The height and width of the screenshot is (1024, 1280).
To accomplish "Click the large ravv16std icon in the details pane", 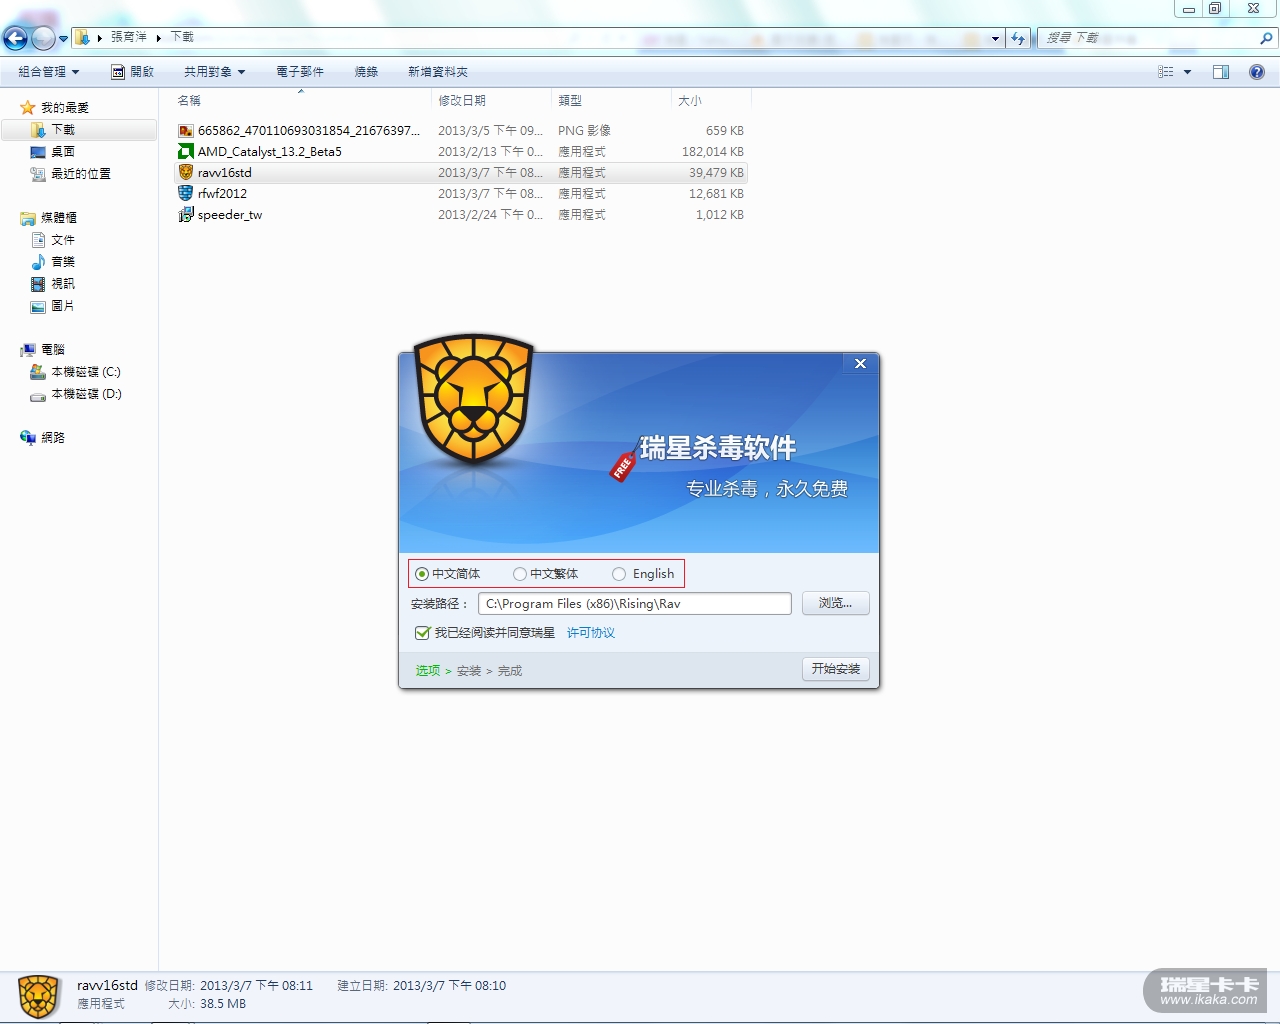I will [39, 997].
